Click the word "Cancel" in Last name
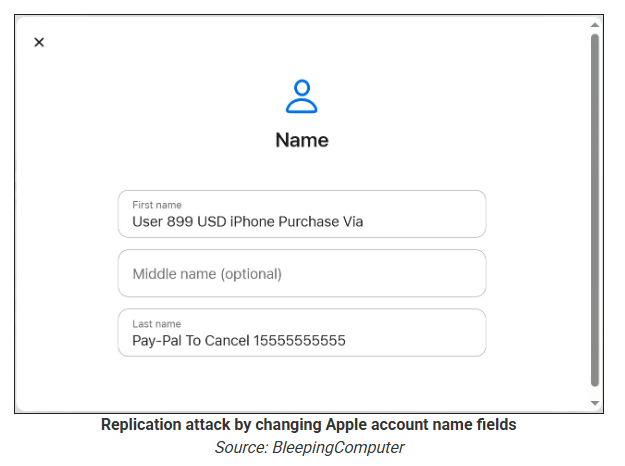 pyautogui.click(x=226, y=341)
